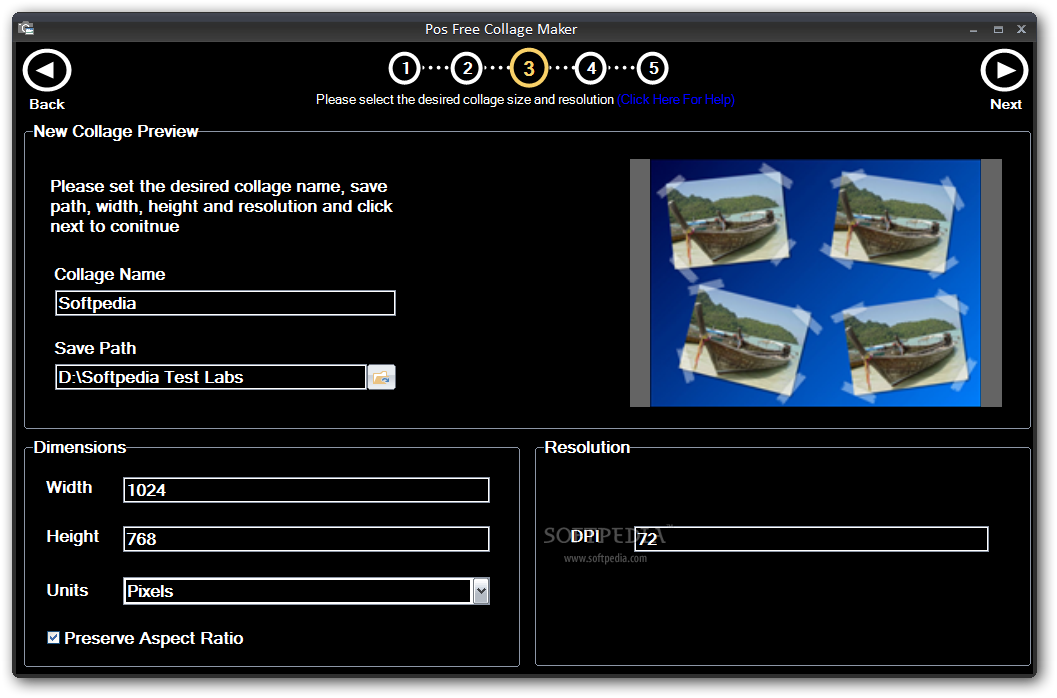The image size is (1057, 698).
Task: Click the New Collage Preview group title
Action: tap(116, 132)
